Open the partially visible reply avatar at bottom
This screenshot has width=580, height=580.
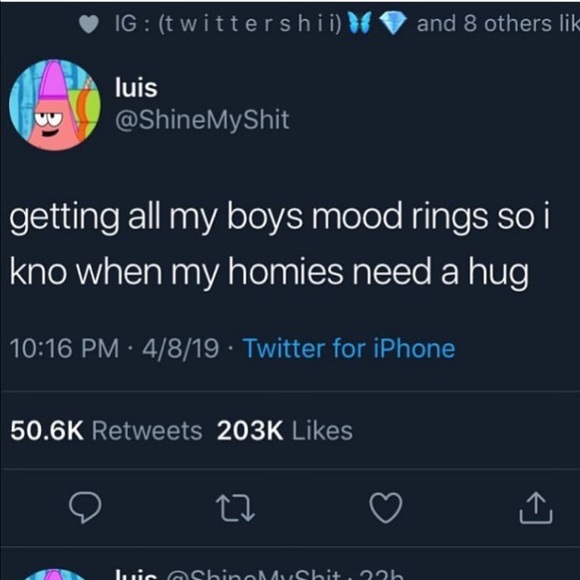pyautogui.click(x=55, y=574)
